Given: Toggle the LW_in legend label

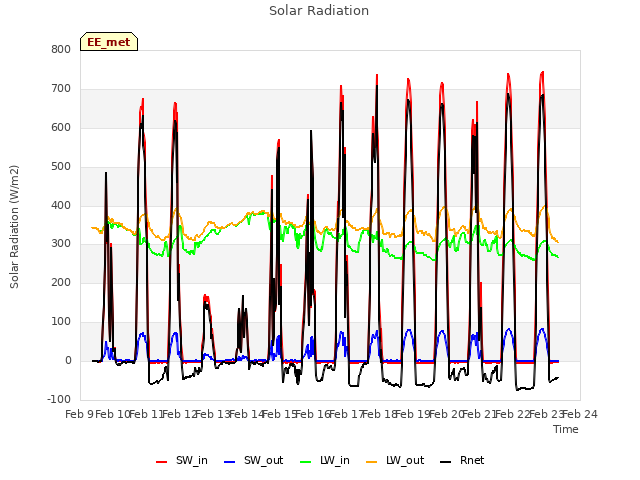Looking at the screenshot, I should [x=335, y=460].
